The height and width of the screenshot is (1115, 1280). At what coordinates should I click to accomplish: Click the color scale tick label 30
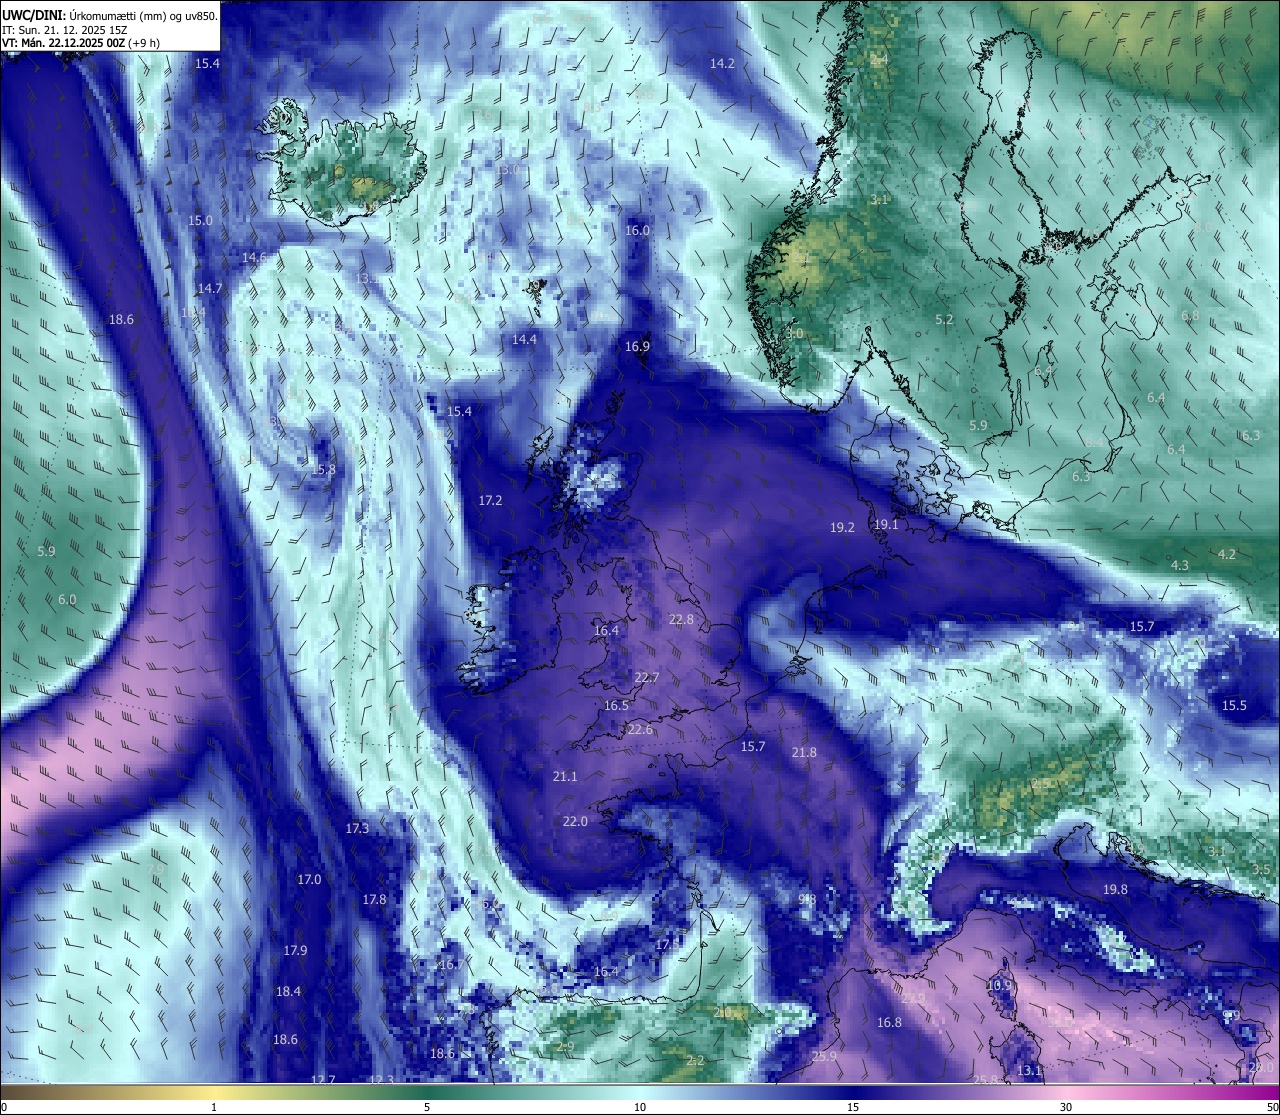tap(1066, 1107)
